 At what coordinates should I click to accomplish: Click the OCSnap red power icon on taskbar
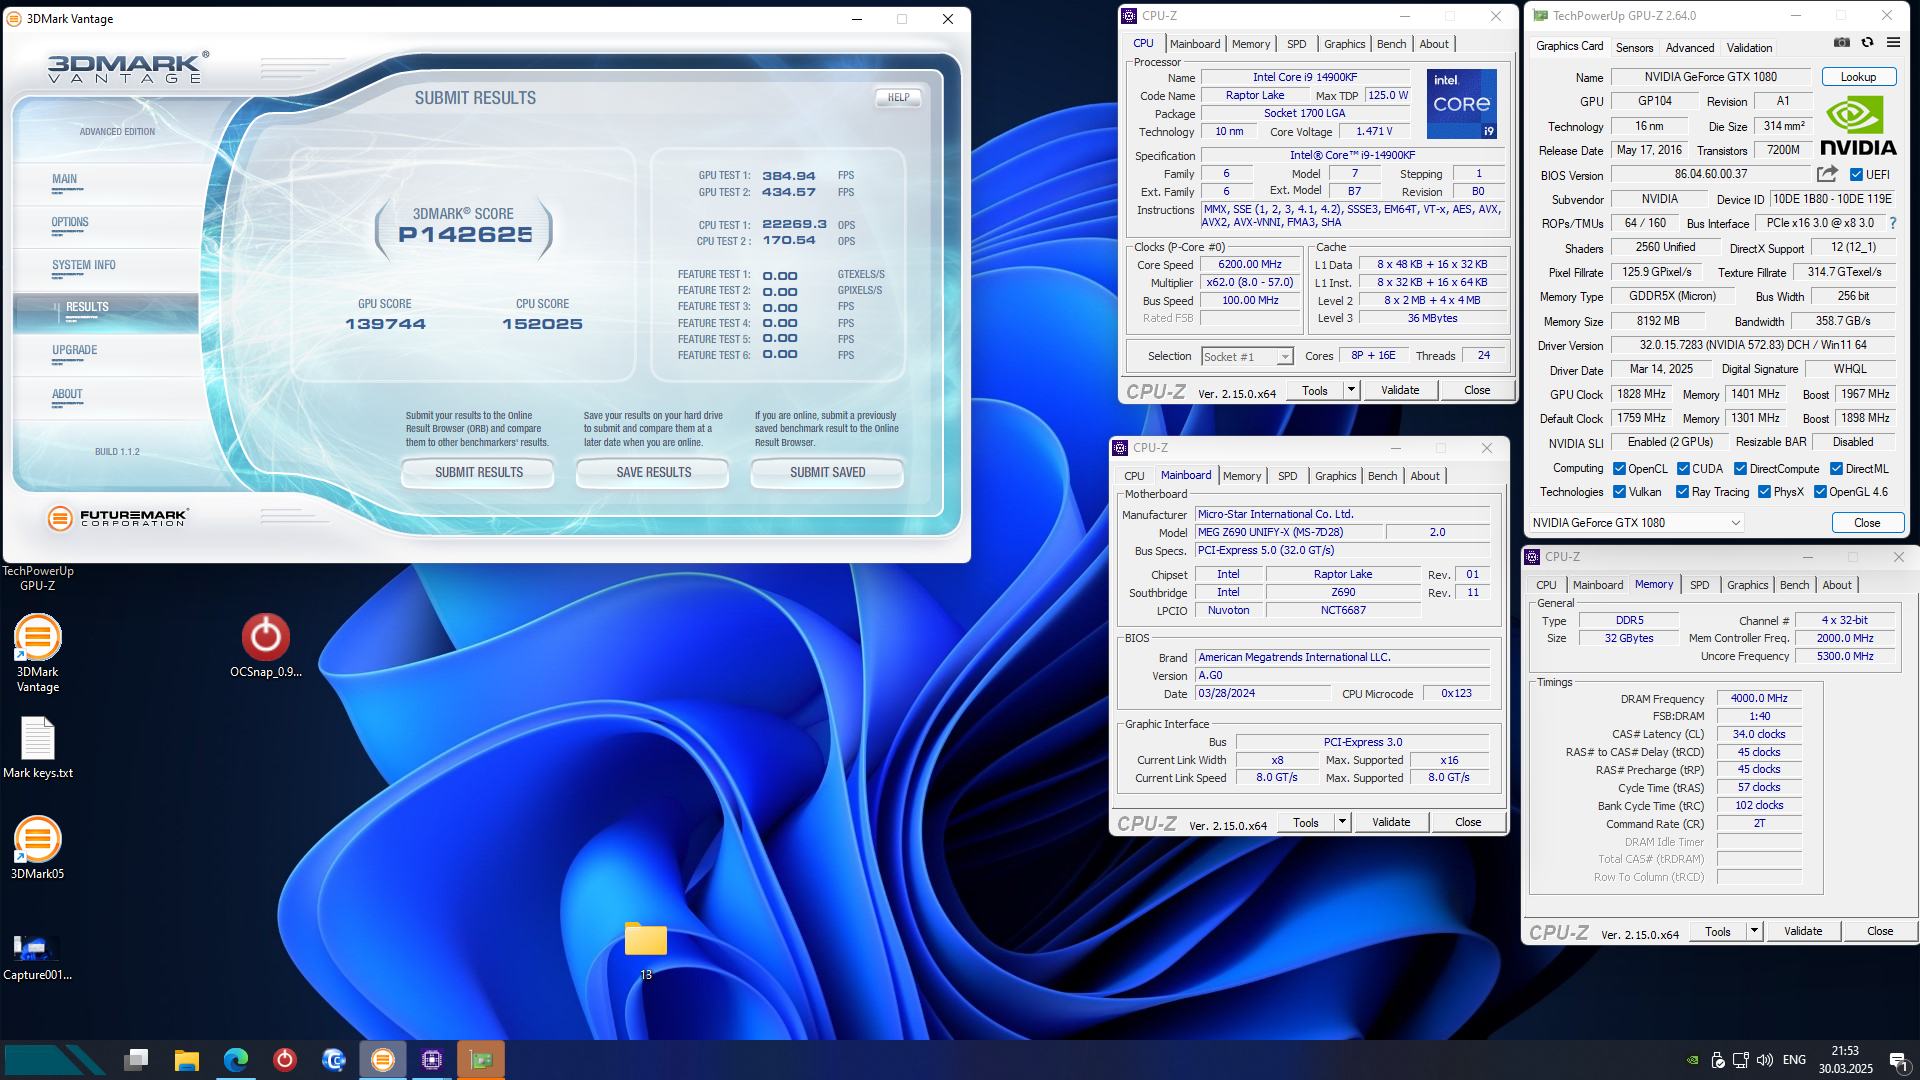point(285,1059)
